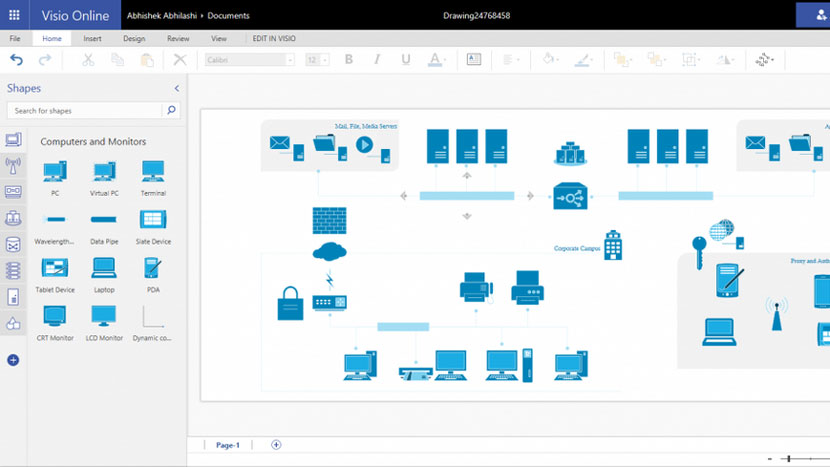The width and height of the screenshot is (830, 467).
Task: Click the zoom slider at bottom right
Action: (x=789, y=458)
